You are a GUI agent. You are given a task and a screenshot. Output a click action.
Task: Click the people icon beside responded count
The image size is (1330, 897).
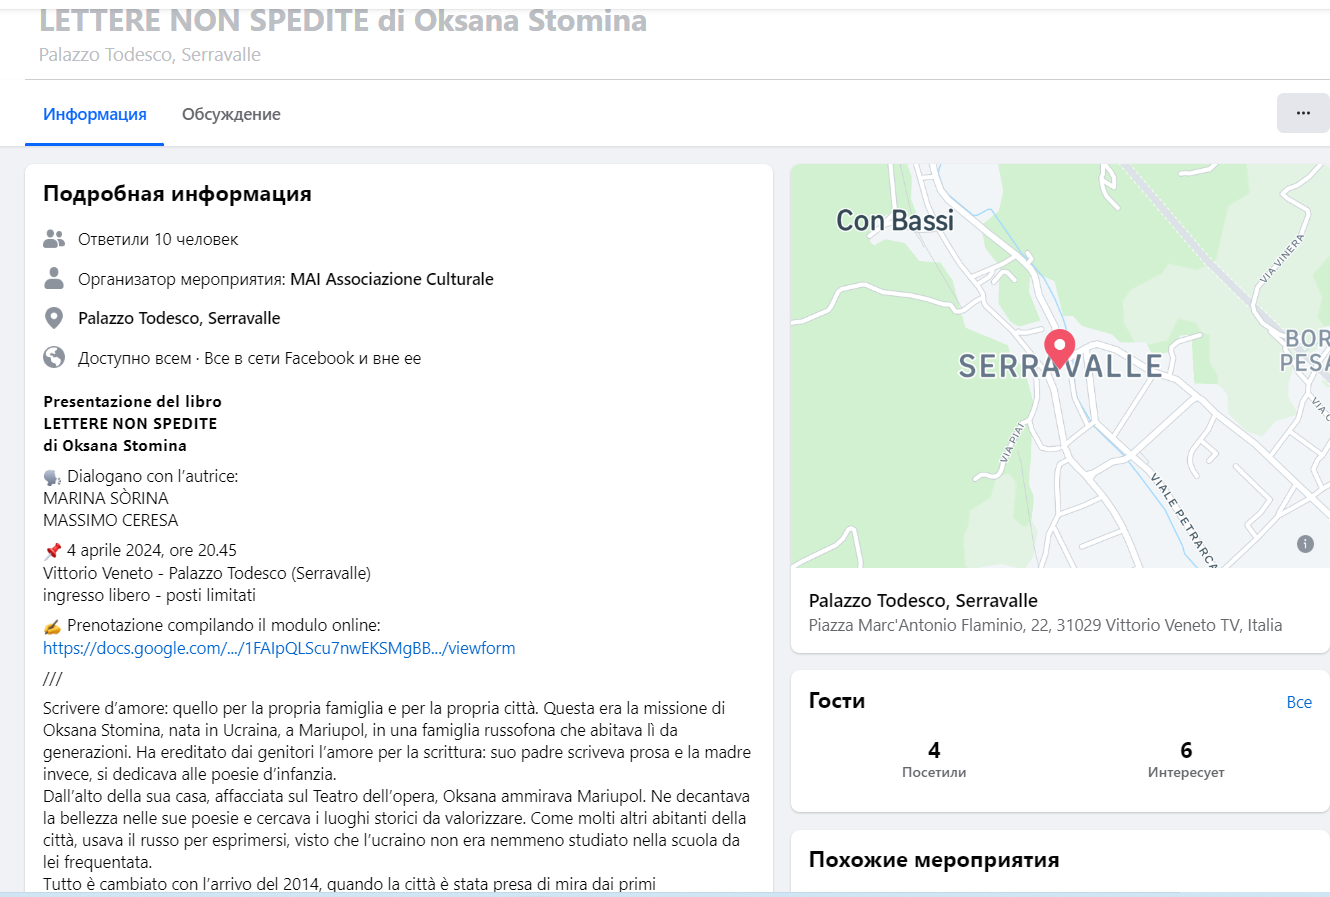tap(54, 239)
